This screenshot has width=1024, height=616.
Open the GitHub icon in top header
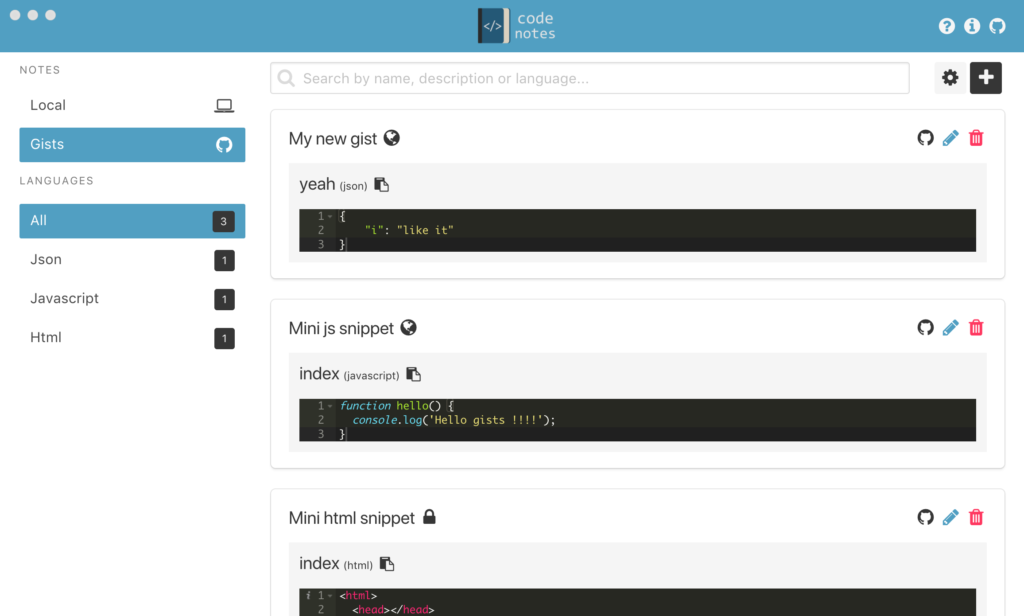[x=997, y=26]
